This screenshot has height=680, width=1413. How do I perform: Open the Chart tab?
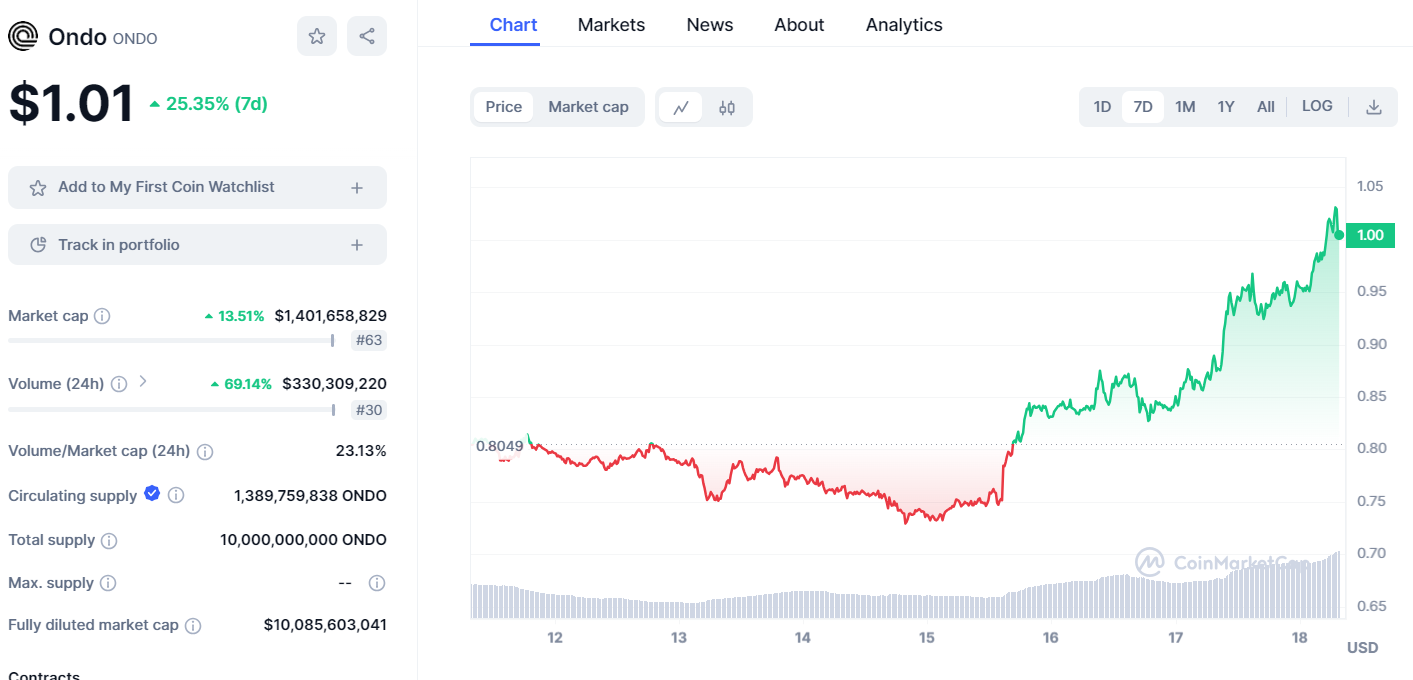point(513,25)
